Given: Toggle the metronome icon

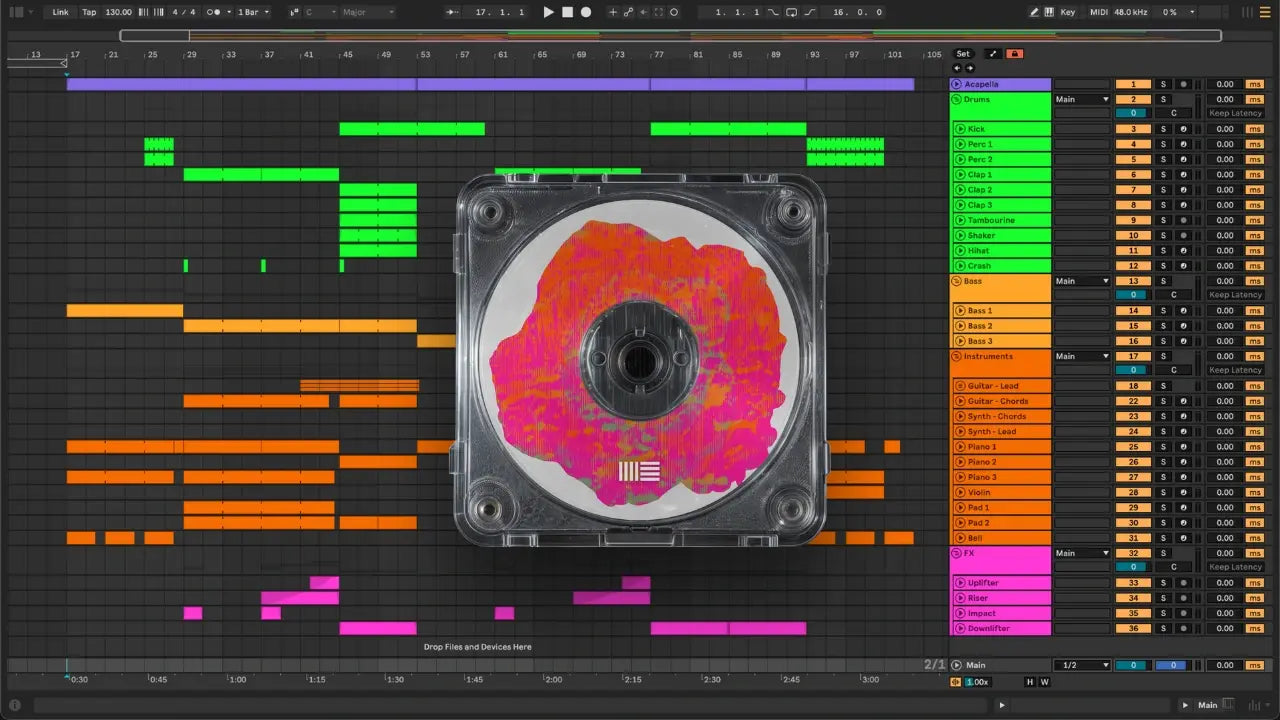Looking at the screenshot, I should click(213, 12).
